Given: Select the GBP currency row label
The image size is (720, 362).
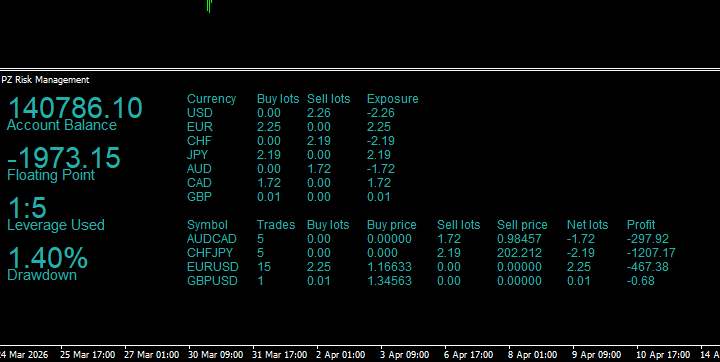Looking at the screenshot, I should (199, 197).
